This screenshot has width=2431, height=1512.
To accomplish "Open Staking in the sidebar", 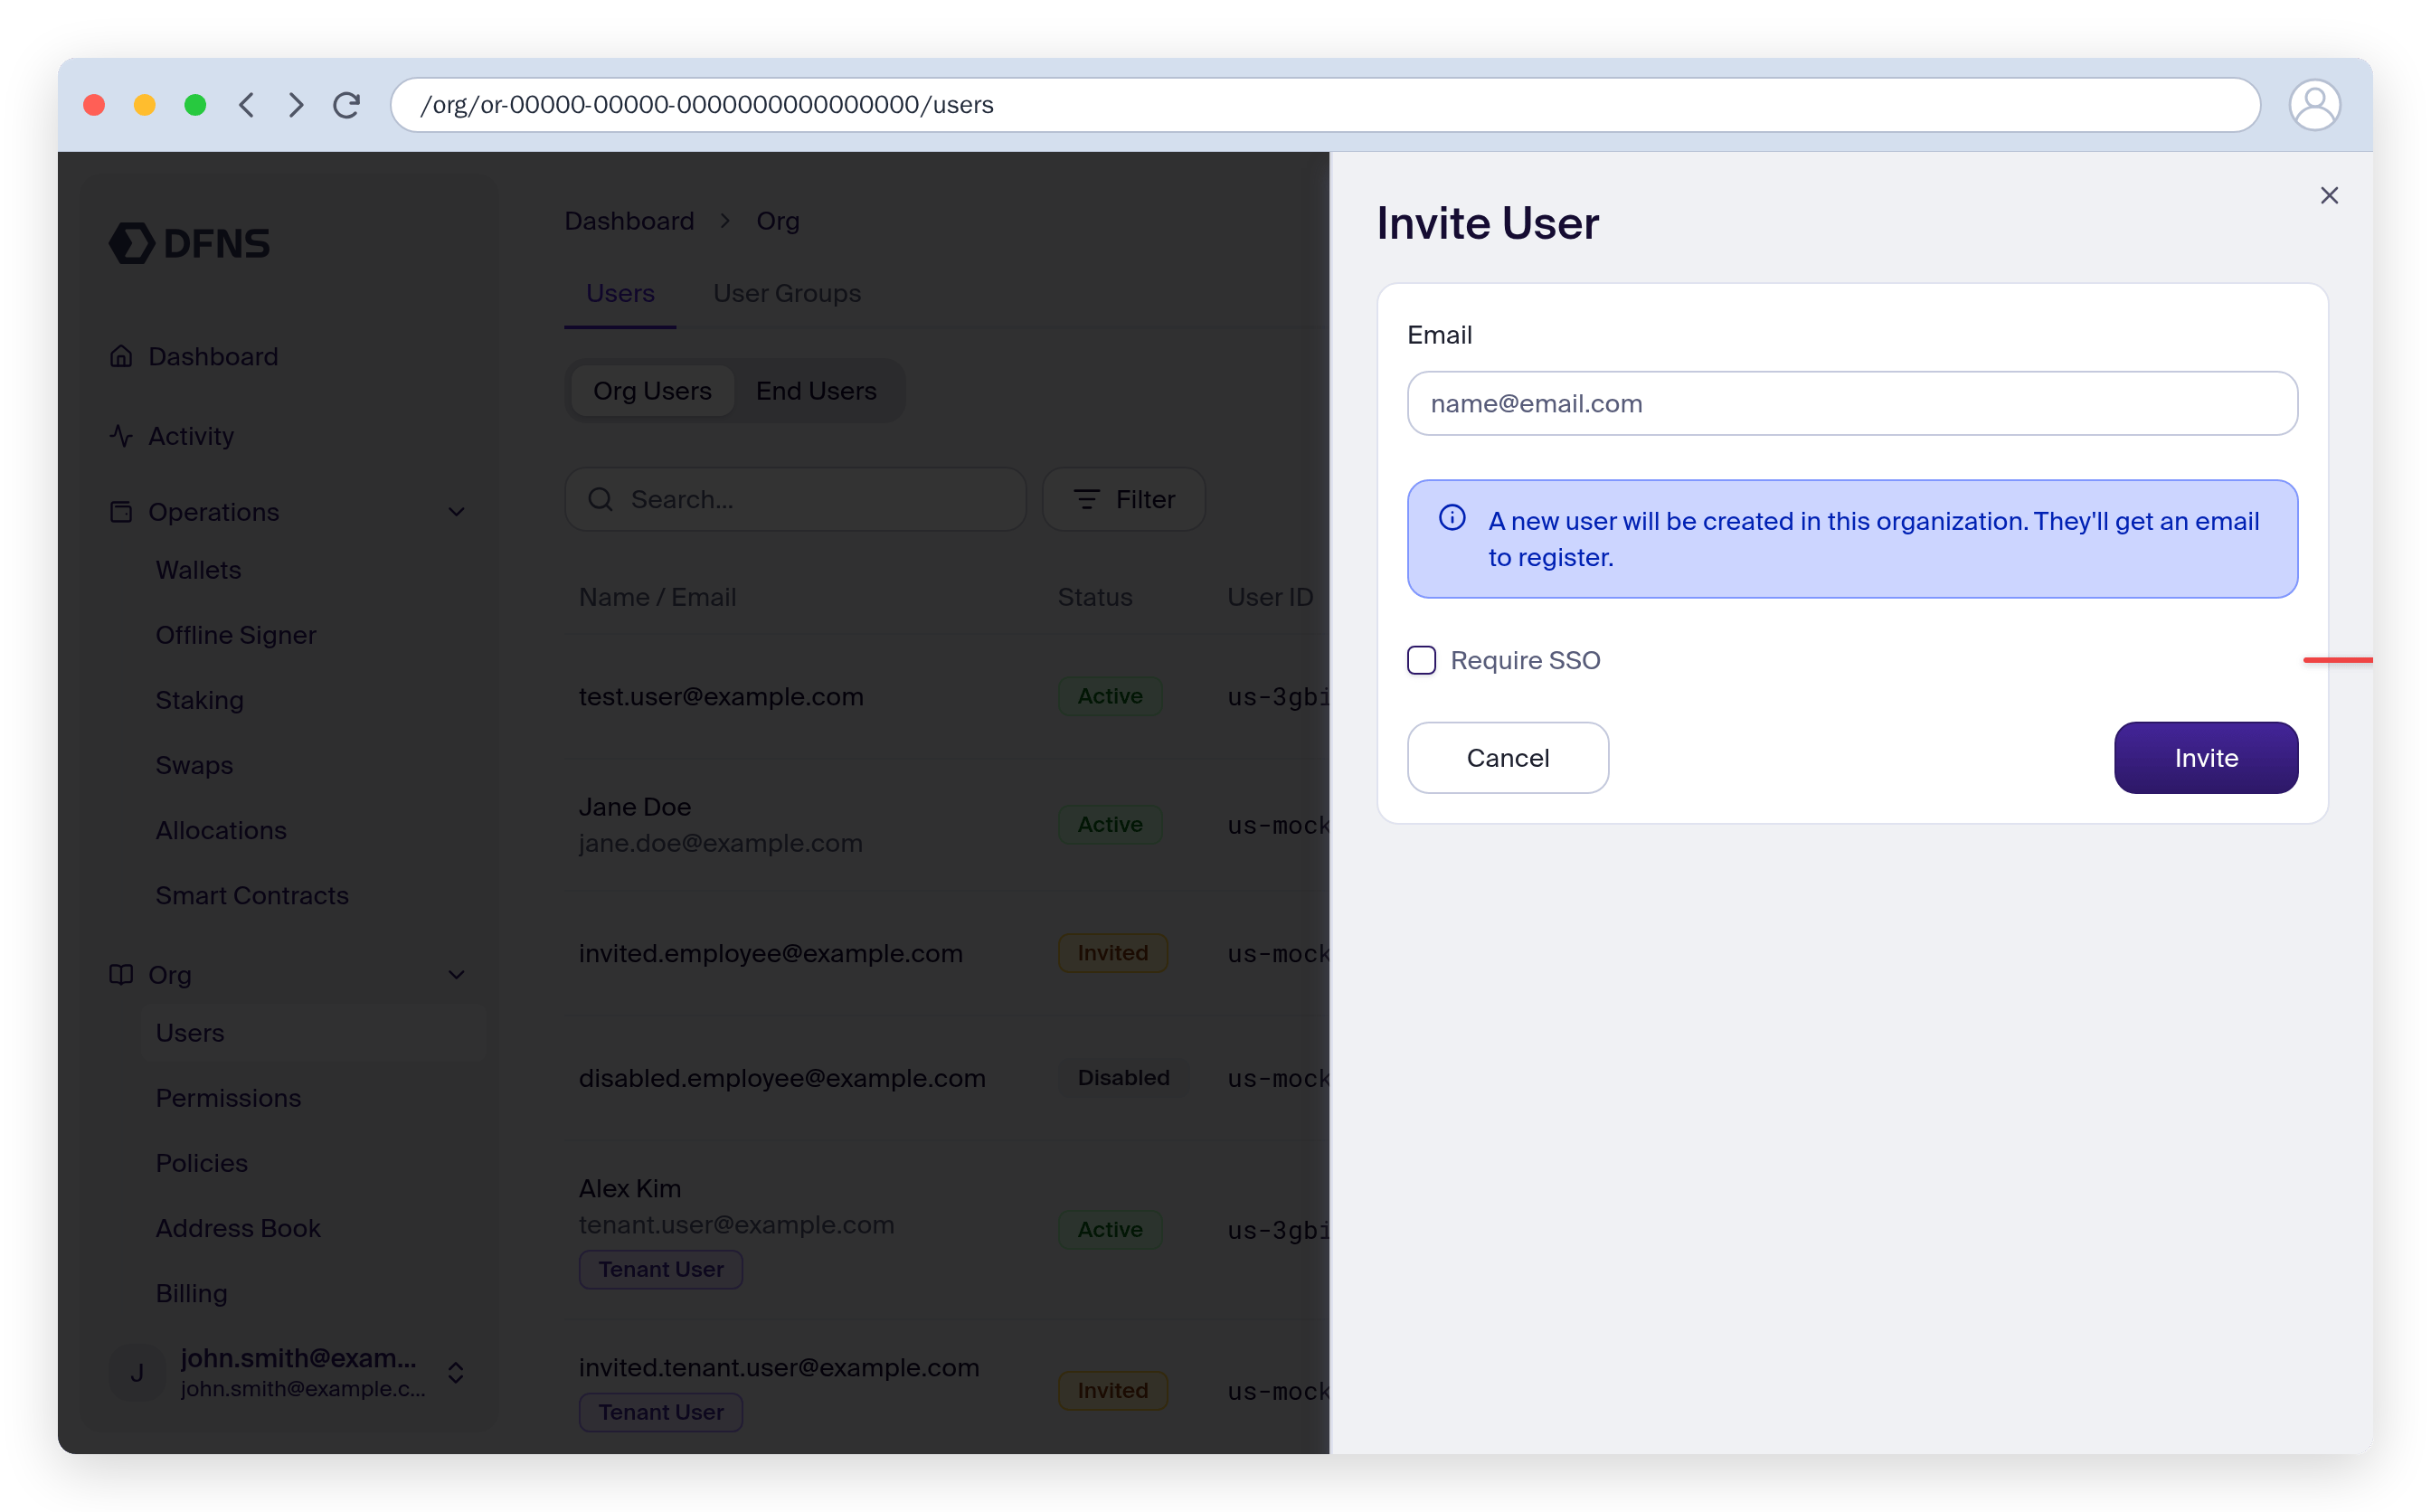I will tap(200, 700).
